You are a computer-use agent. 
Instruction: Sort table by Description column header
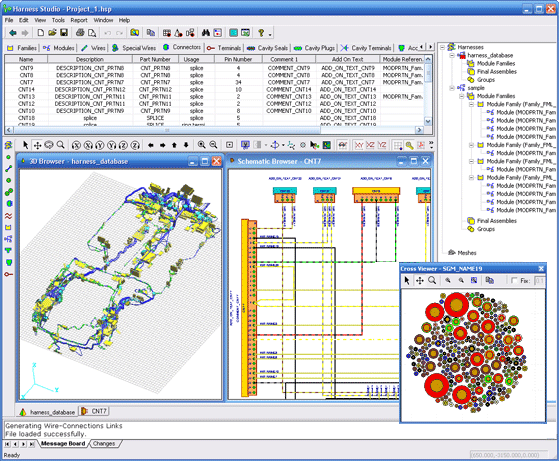[x=90, y=59]
